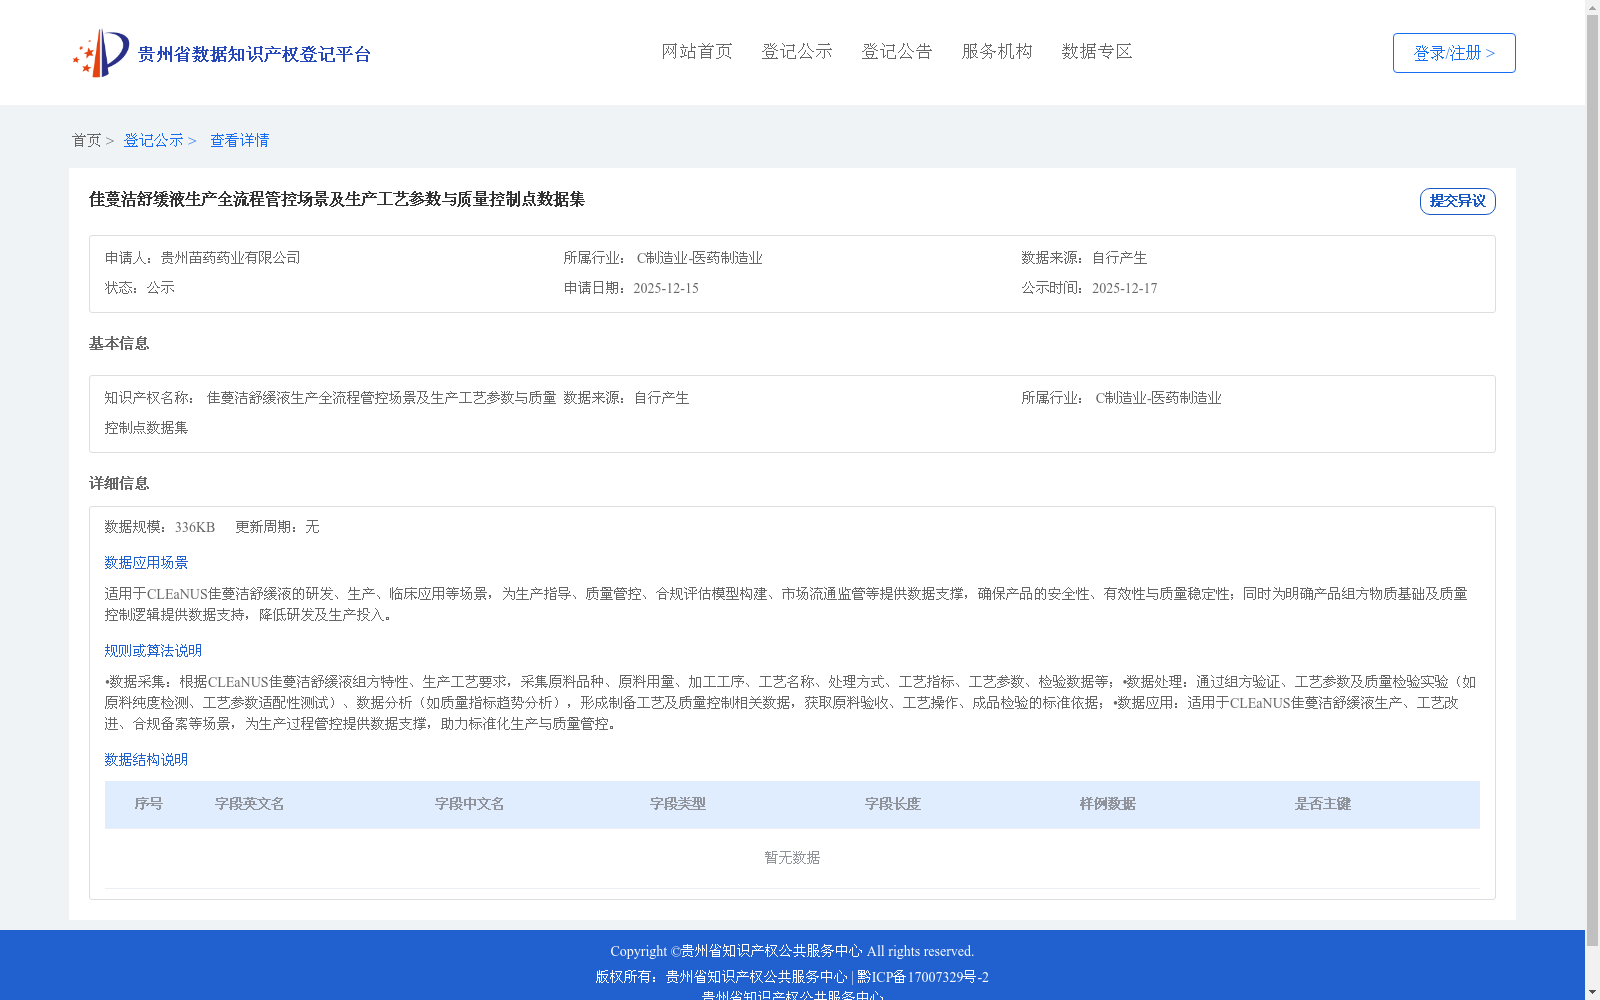The width and height of the screenshot is (1600, 1000).
Task: Click the 公示时间 2025-12-17 text
Action: pyautogui.click(x=1089, y=288)
